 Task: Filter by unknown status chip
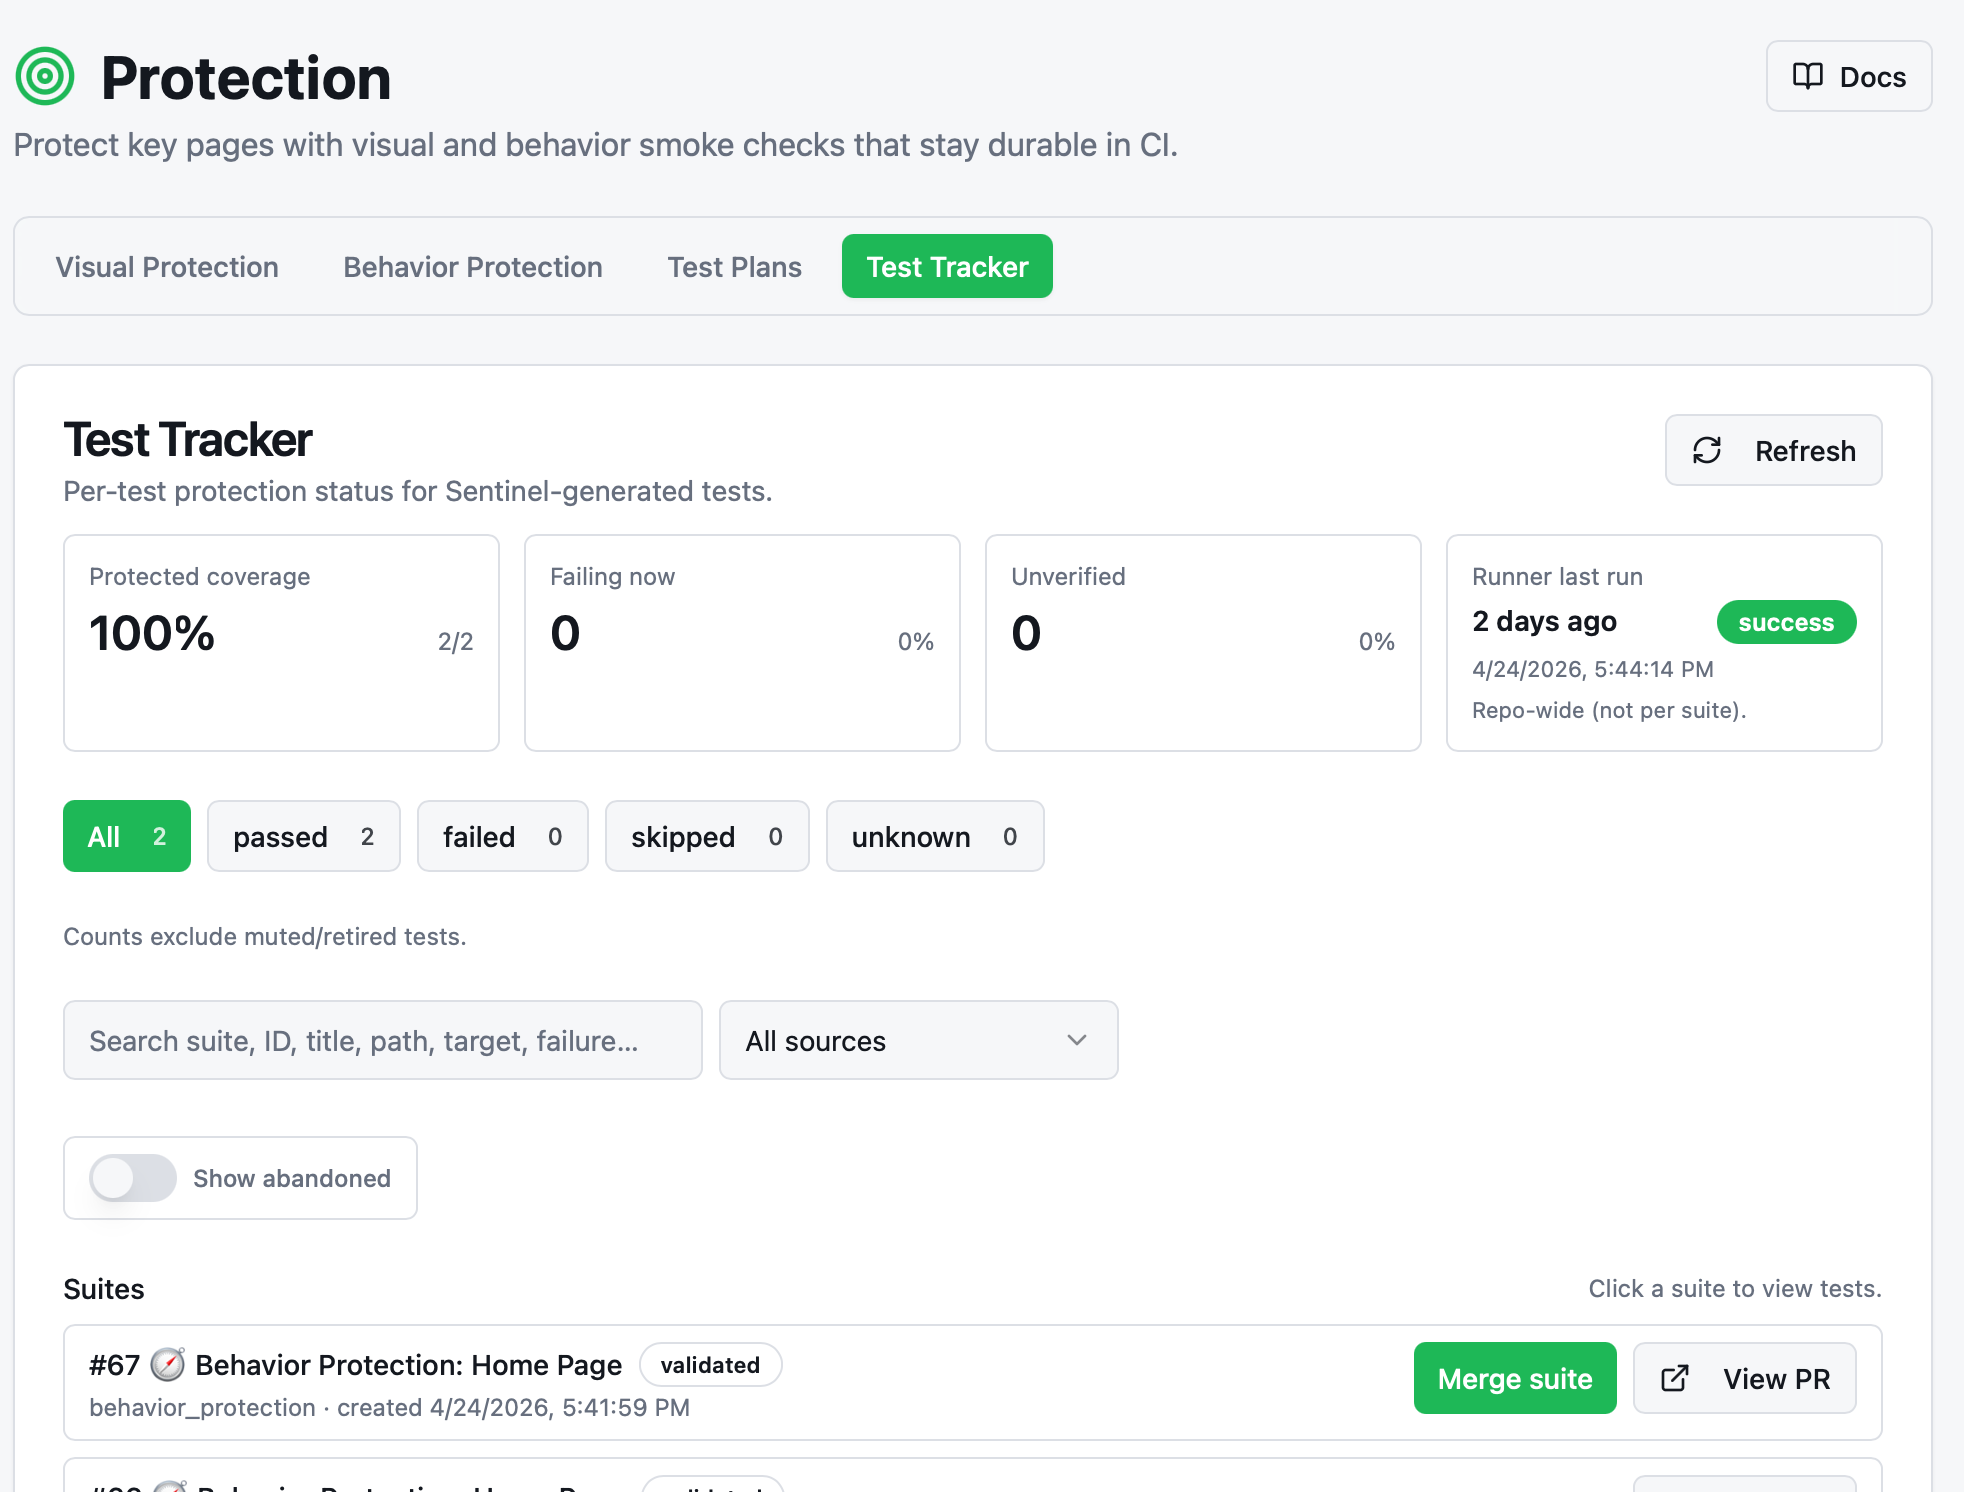point(935,836)
